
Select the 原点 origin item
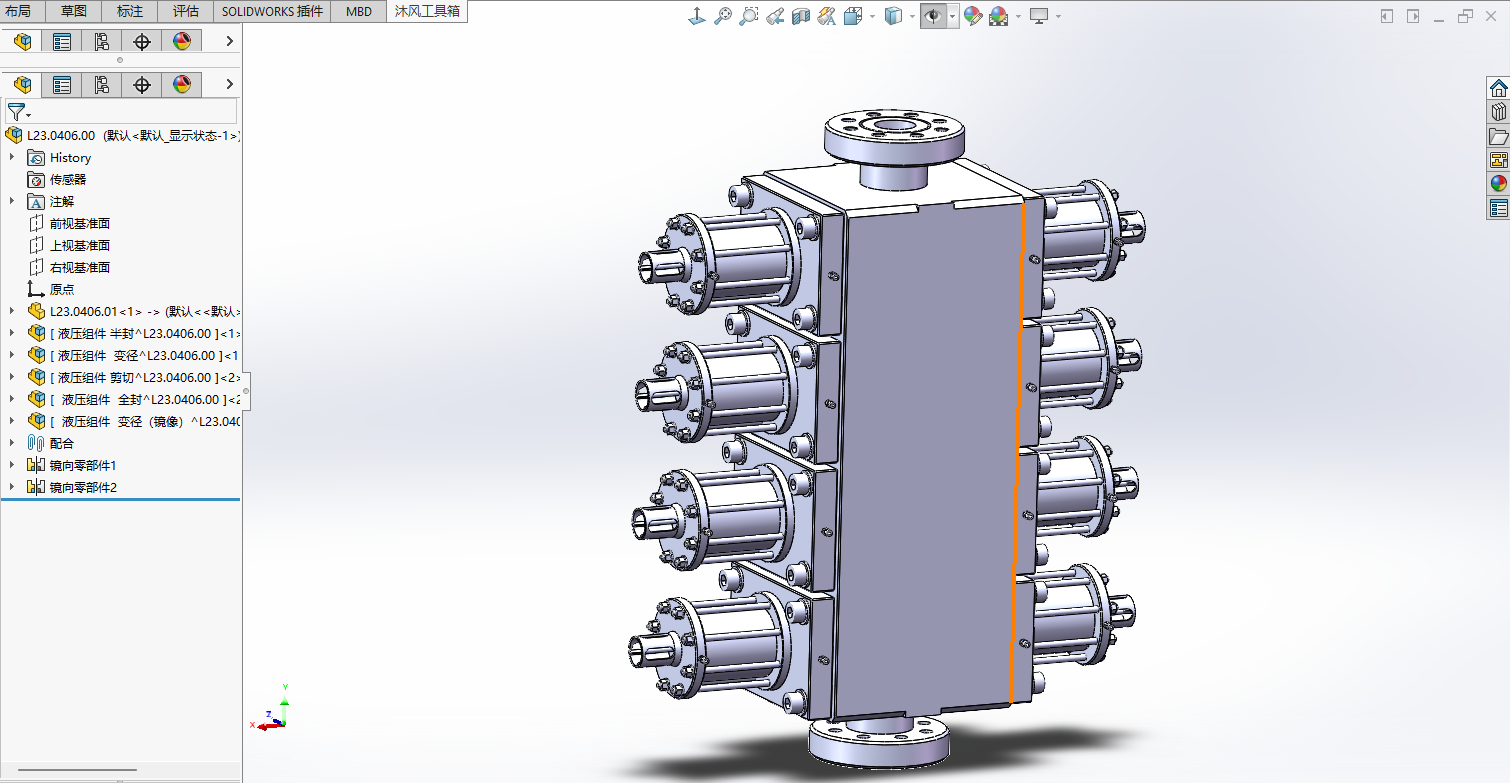62,289
